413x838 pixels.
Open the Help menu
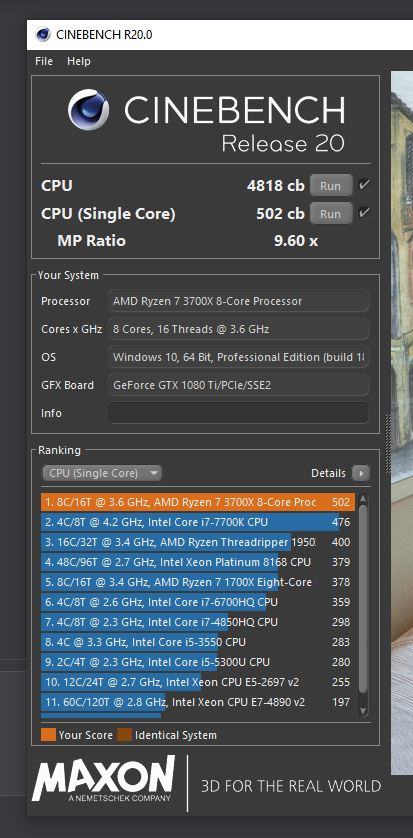pos(79,61)
